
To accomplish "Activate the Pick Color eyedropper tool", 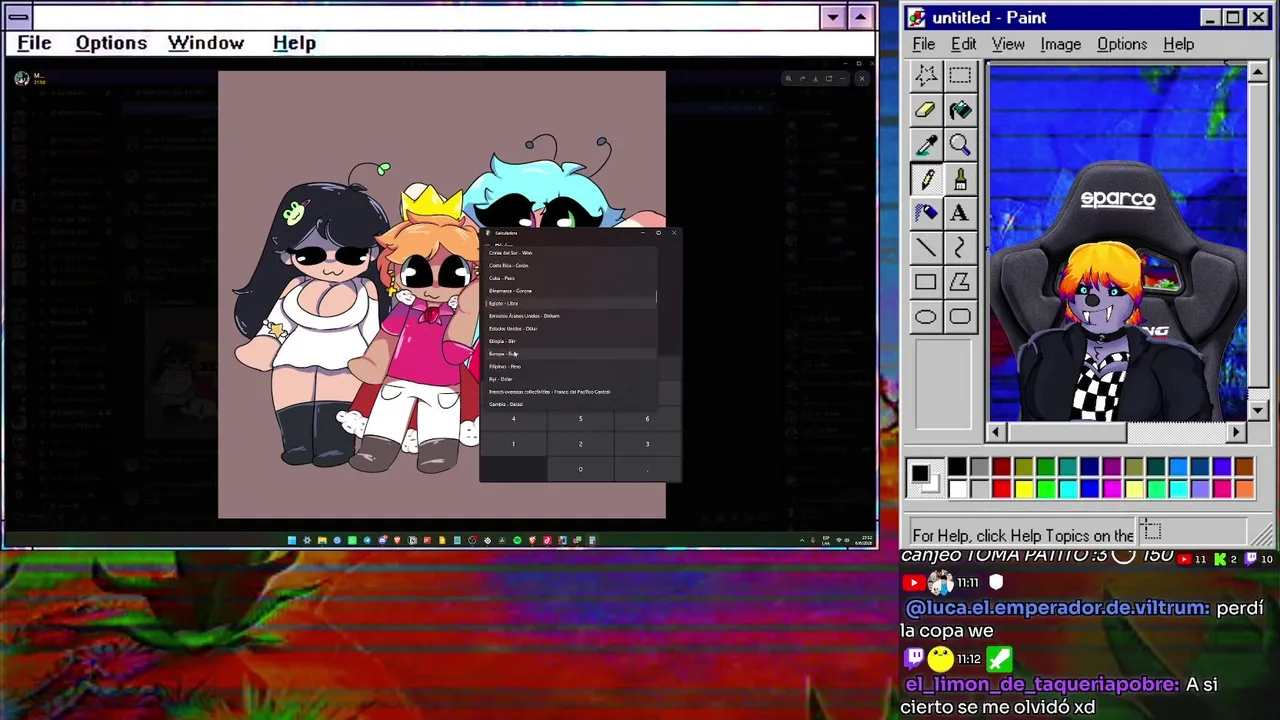I will point(925,145).
